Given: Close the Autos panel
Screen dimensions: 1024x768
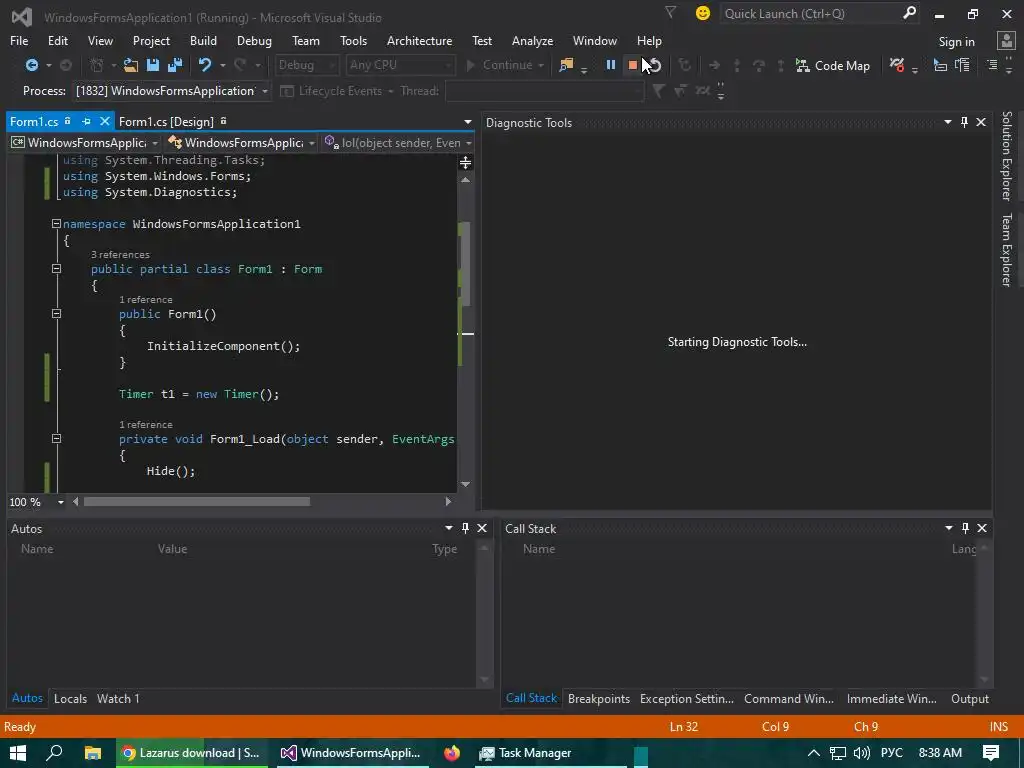Looking at the screenshot, I should 482,528.
